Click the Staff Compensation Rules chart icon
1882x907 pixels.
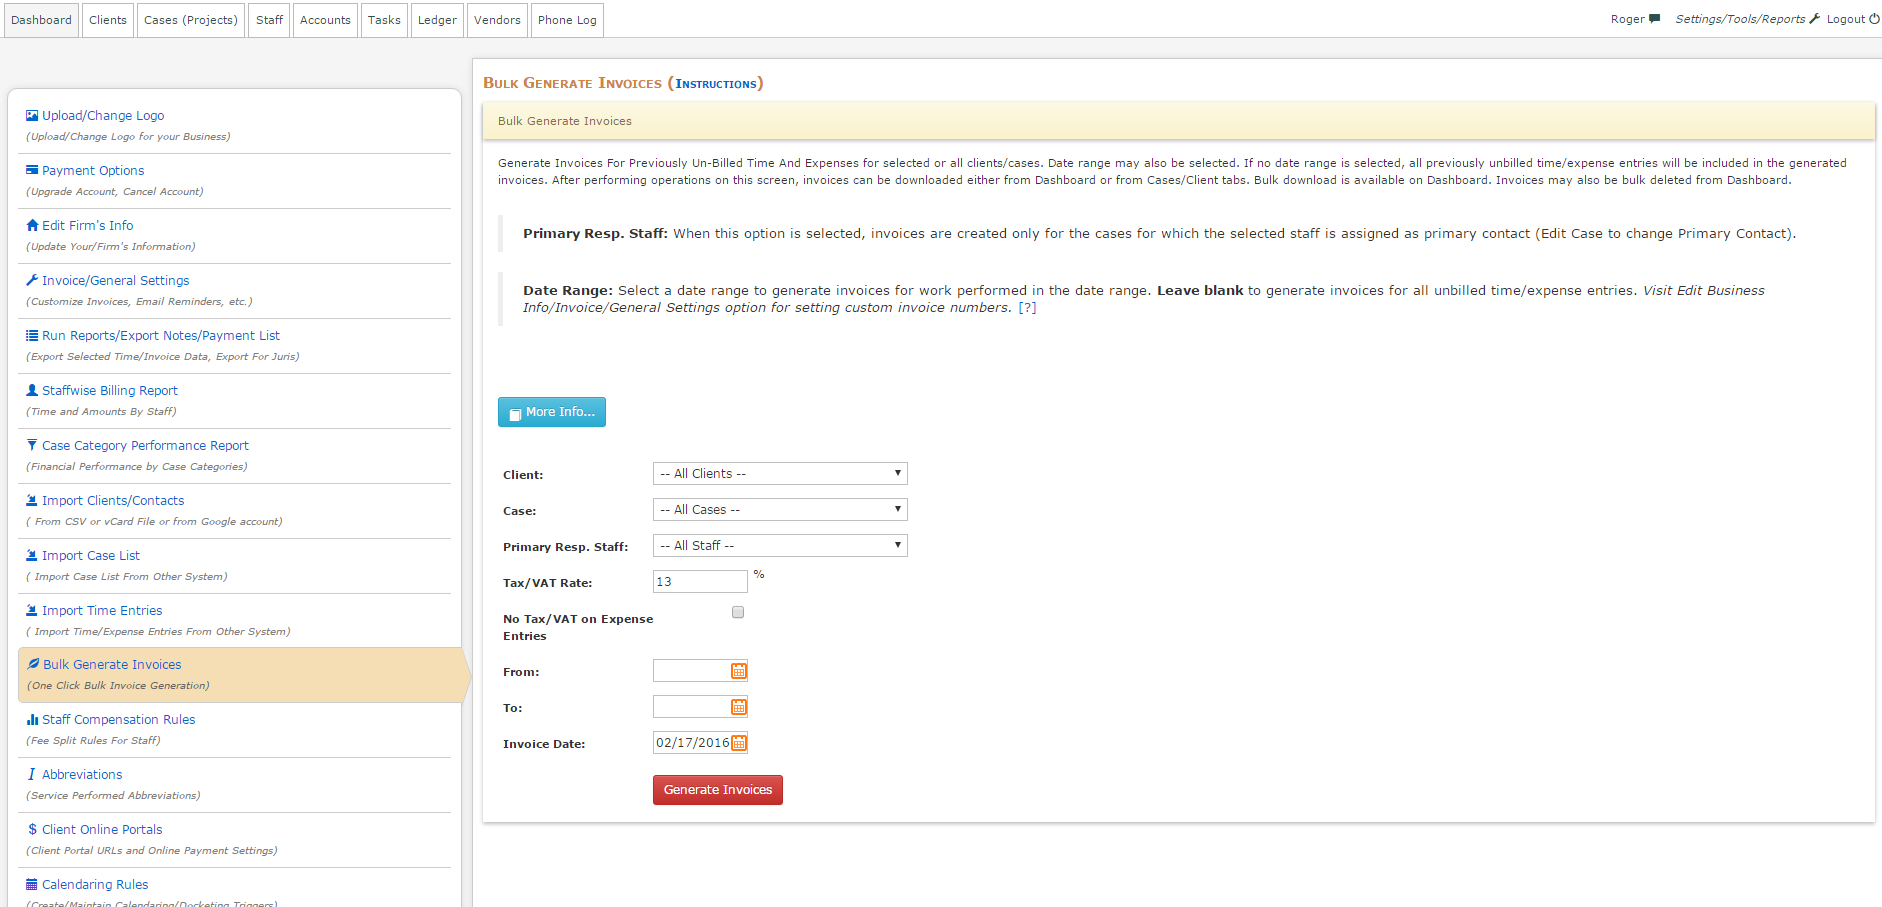[x=32, y=720]
